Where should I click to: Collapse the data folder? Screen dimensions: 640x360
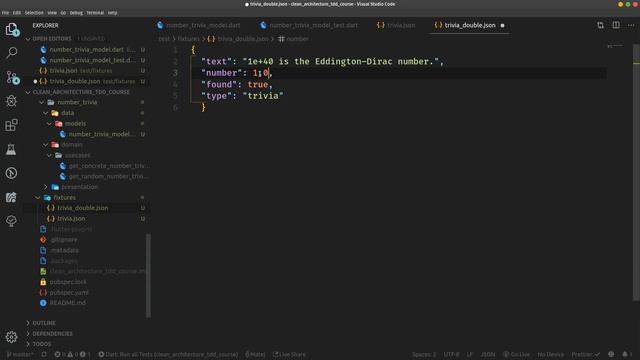(x=46, y=113)
